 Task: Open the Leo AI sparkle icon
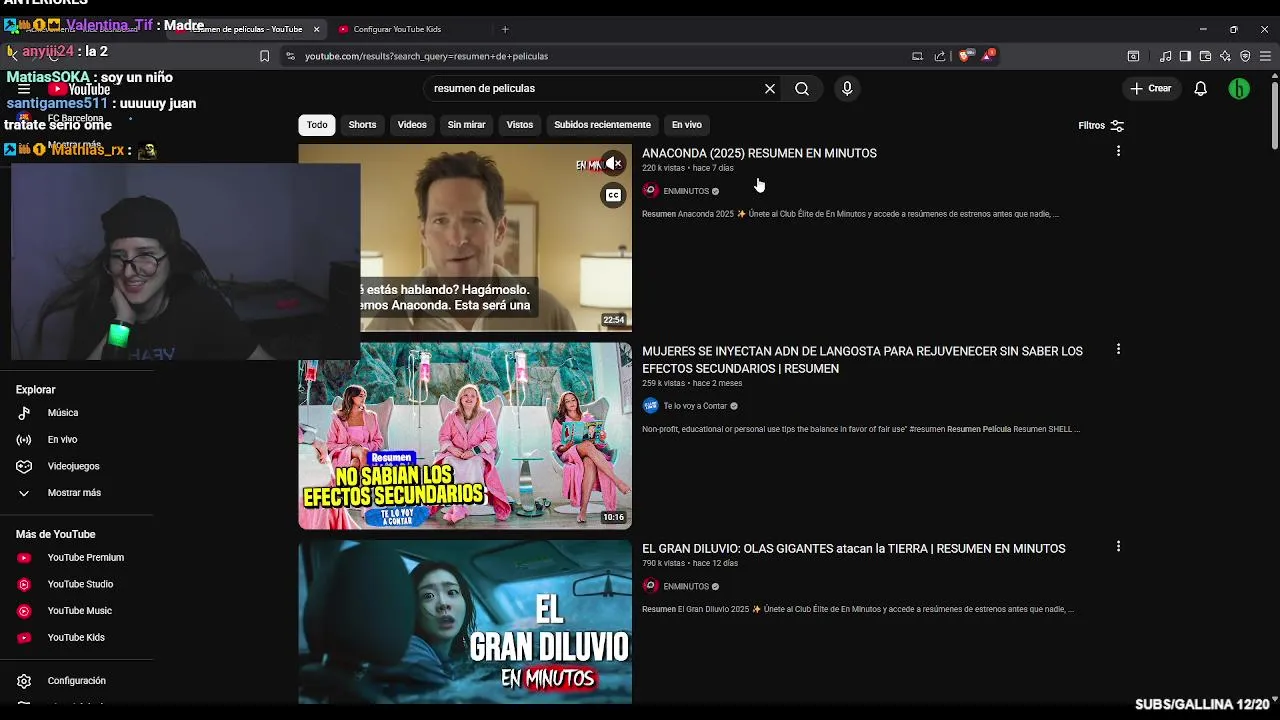(1225, 56)
